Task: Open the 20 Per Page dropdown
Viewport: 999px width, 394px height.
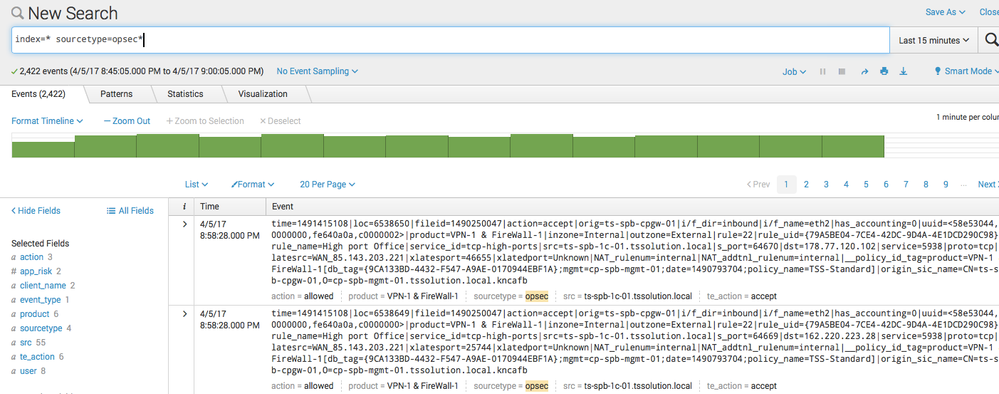Action: (327, 184)
